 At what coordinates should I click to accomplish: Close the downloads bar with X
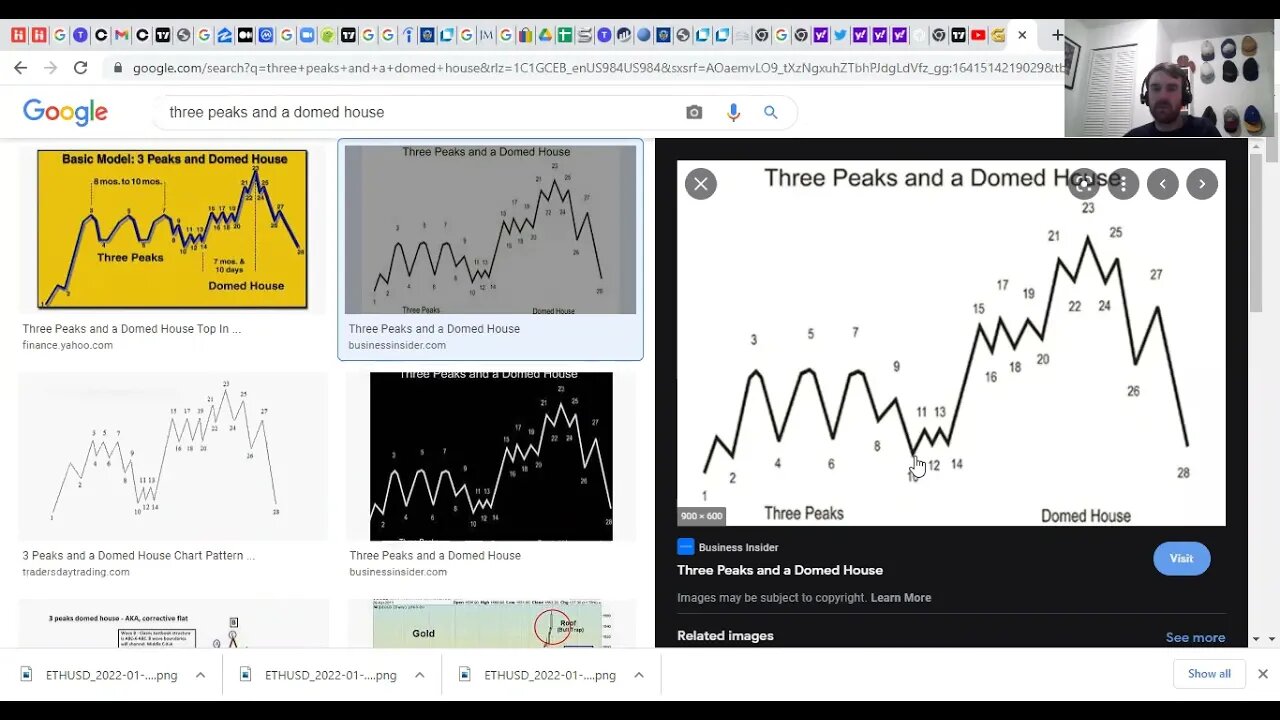(1262, 674)
